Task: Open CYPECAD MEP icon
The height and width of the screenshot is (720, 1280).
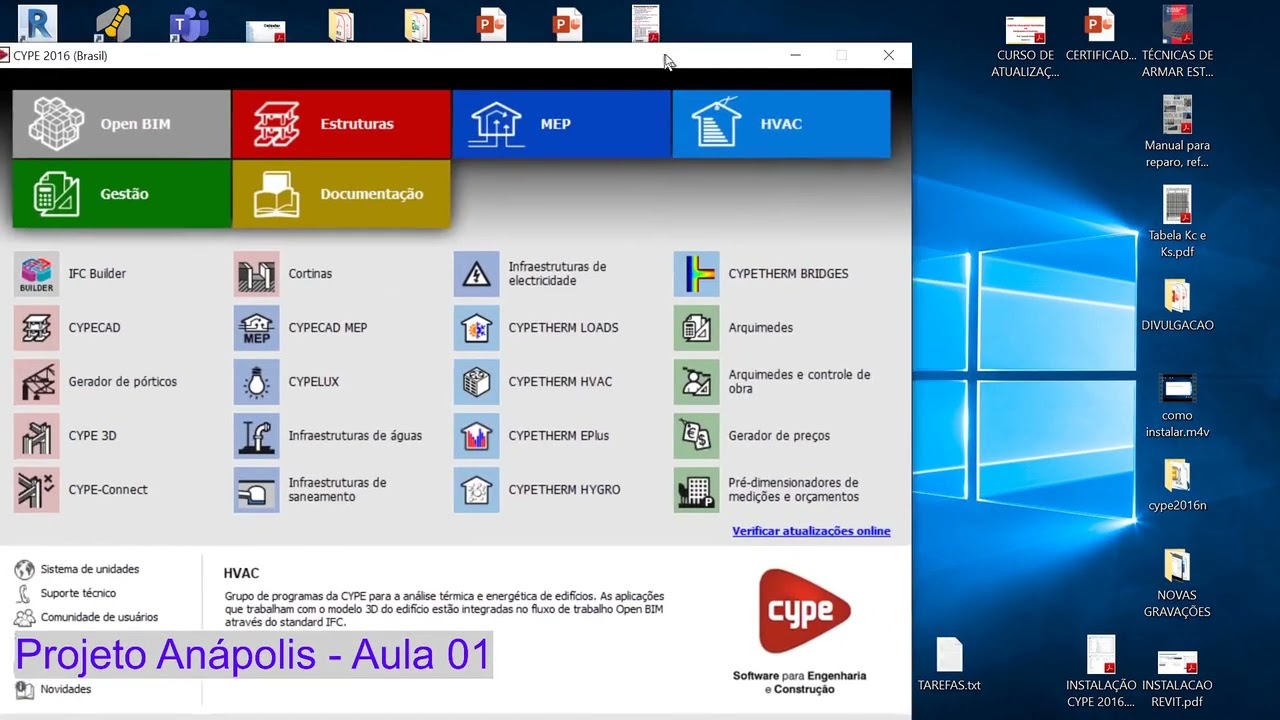Action: coord(256,328)
